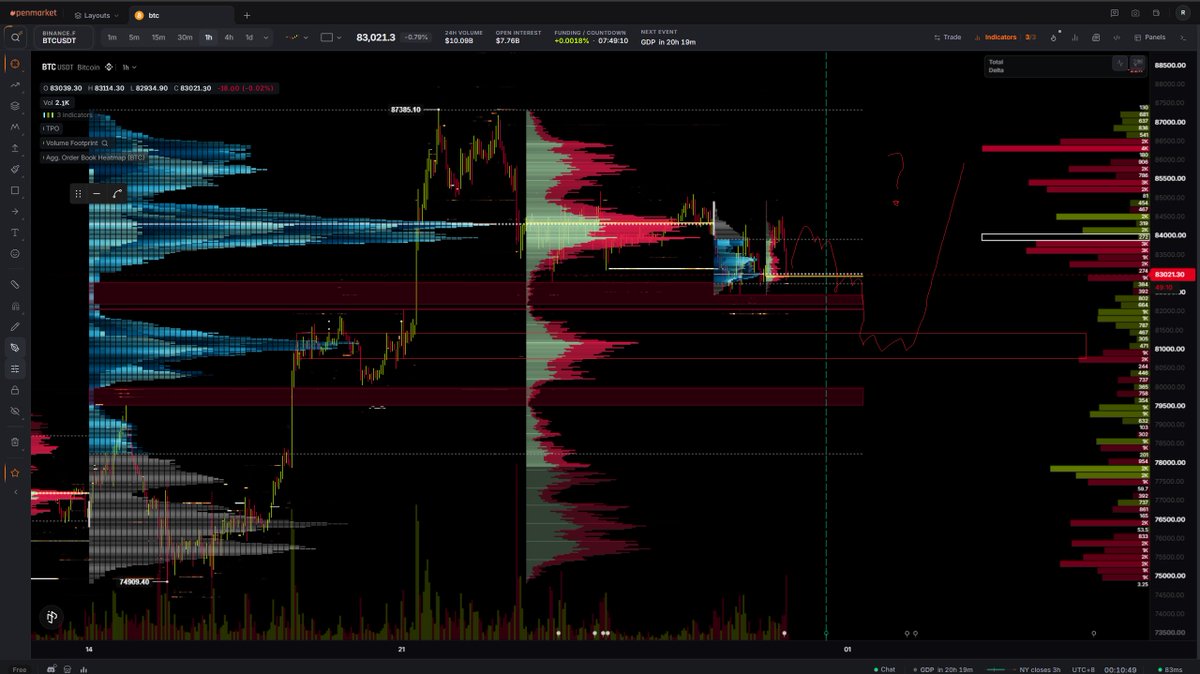The width and height of the screenshot is (1200, 674).
Task: Open the symbol search magnifier
Action: tap(15, 37)
